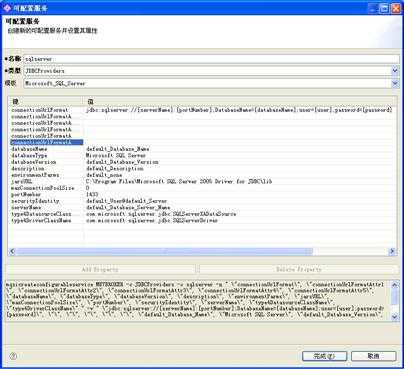Click the default_Database_Version value cell
Screen dimensions: 404x369
[x=122, y=162]
